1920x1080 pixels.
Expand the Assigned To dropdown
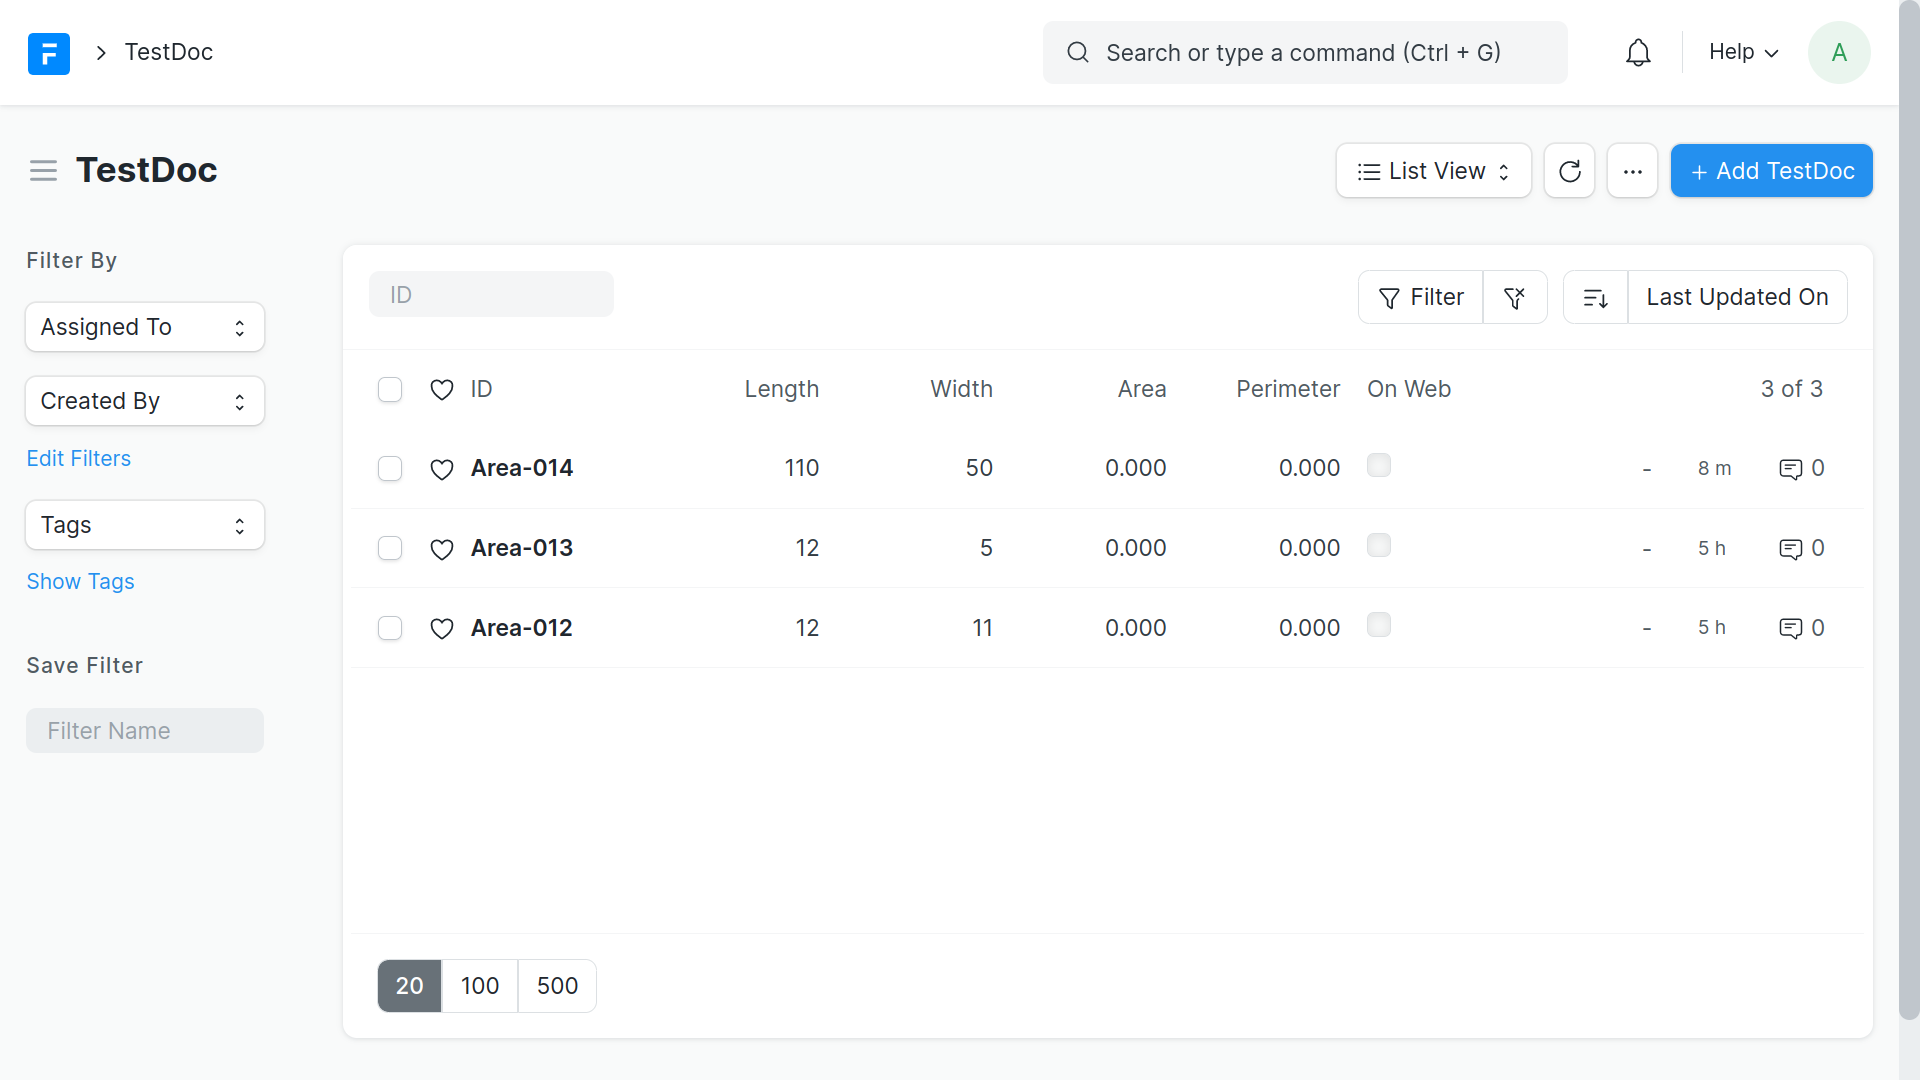(x=145, y=327)
